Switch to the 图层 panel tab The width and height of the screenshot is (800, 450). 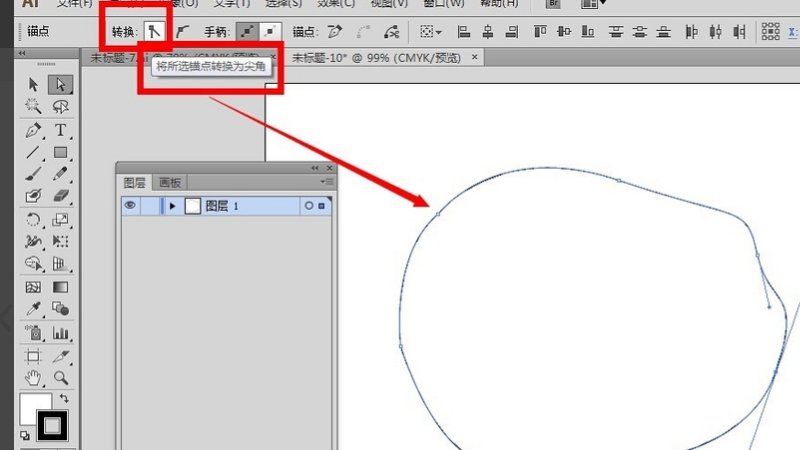pyautogui.click(x=135, y=183)
